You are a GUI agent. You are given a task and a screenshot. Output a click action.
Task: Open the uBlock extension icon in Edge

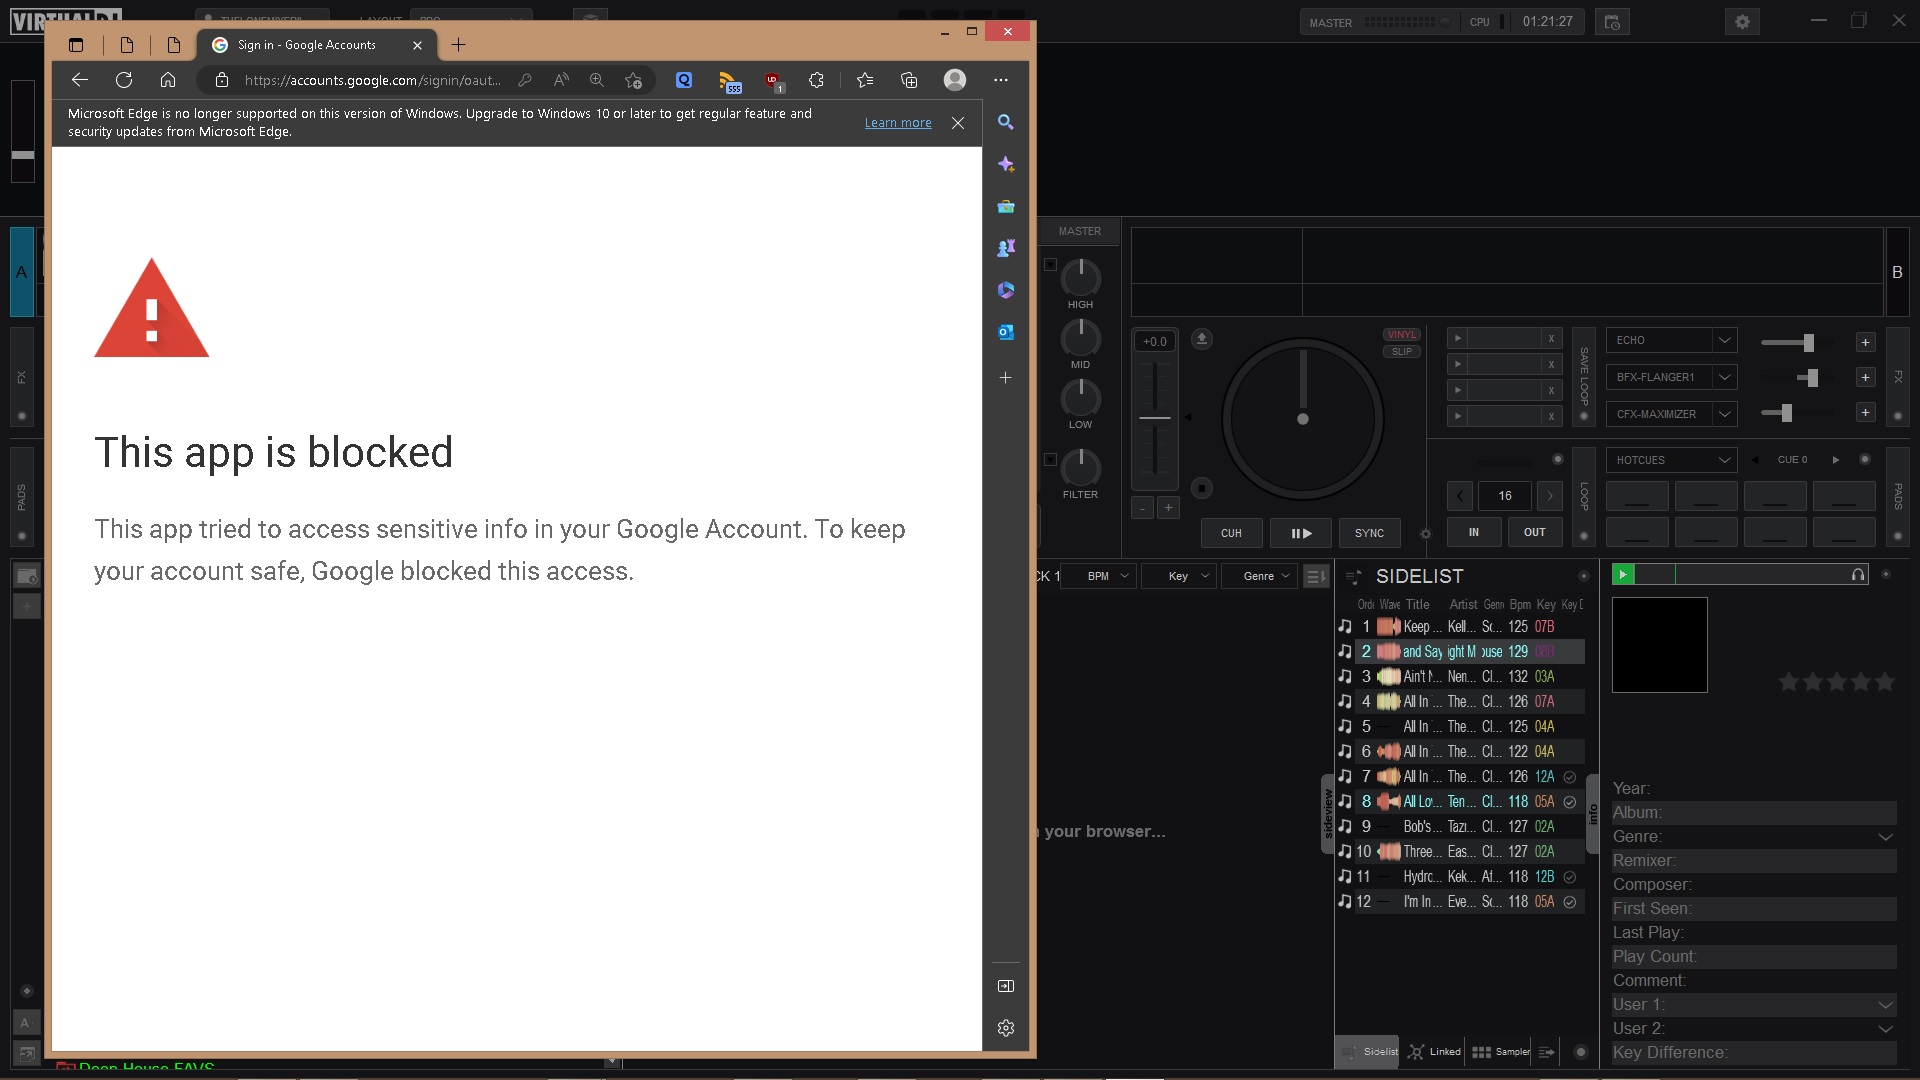(773, 81)
